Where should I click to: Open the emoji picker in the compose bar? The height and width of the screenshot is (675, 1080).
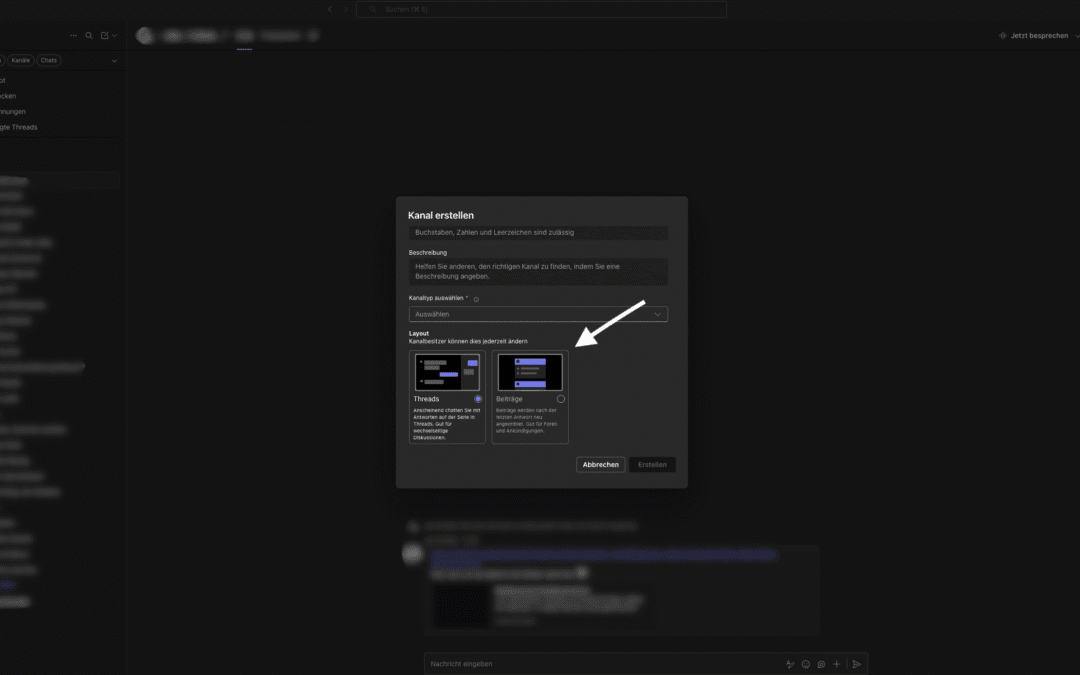click(805, 664)
